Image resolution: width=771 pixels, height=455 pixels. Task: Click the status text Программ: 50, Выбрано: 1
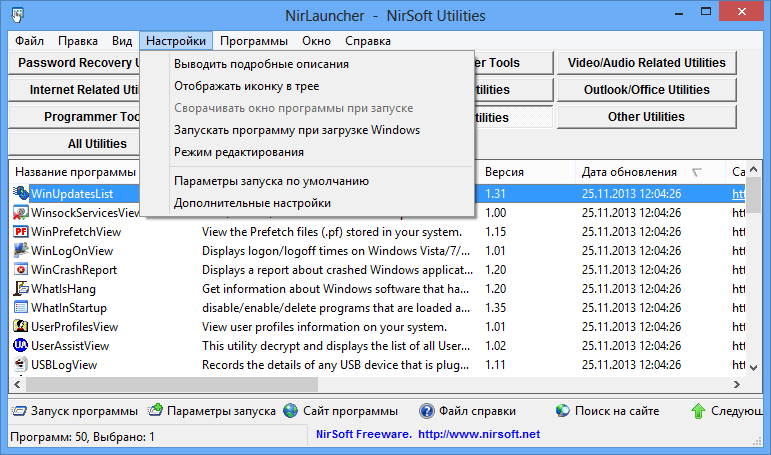[x=82, y=436]
